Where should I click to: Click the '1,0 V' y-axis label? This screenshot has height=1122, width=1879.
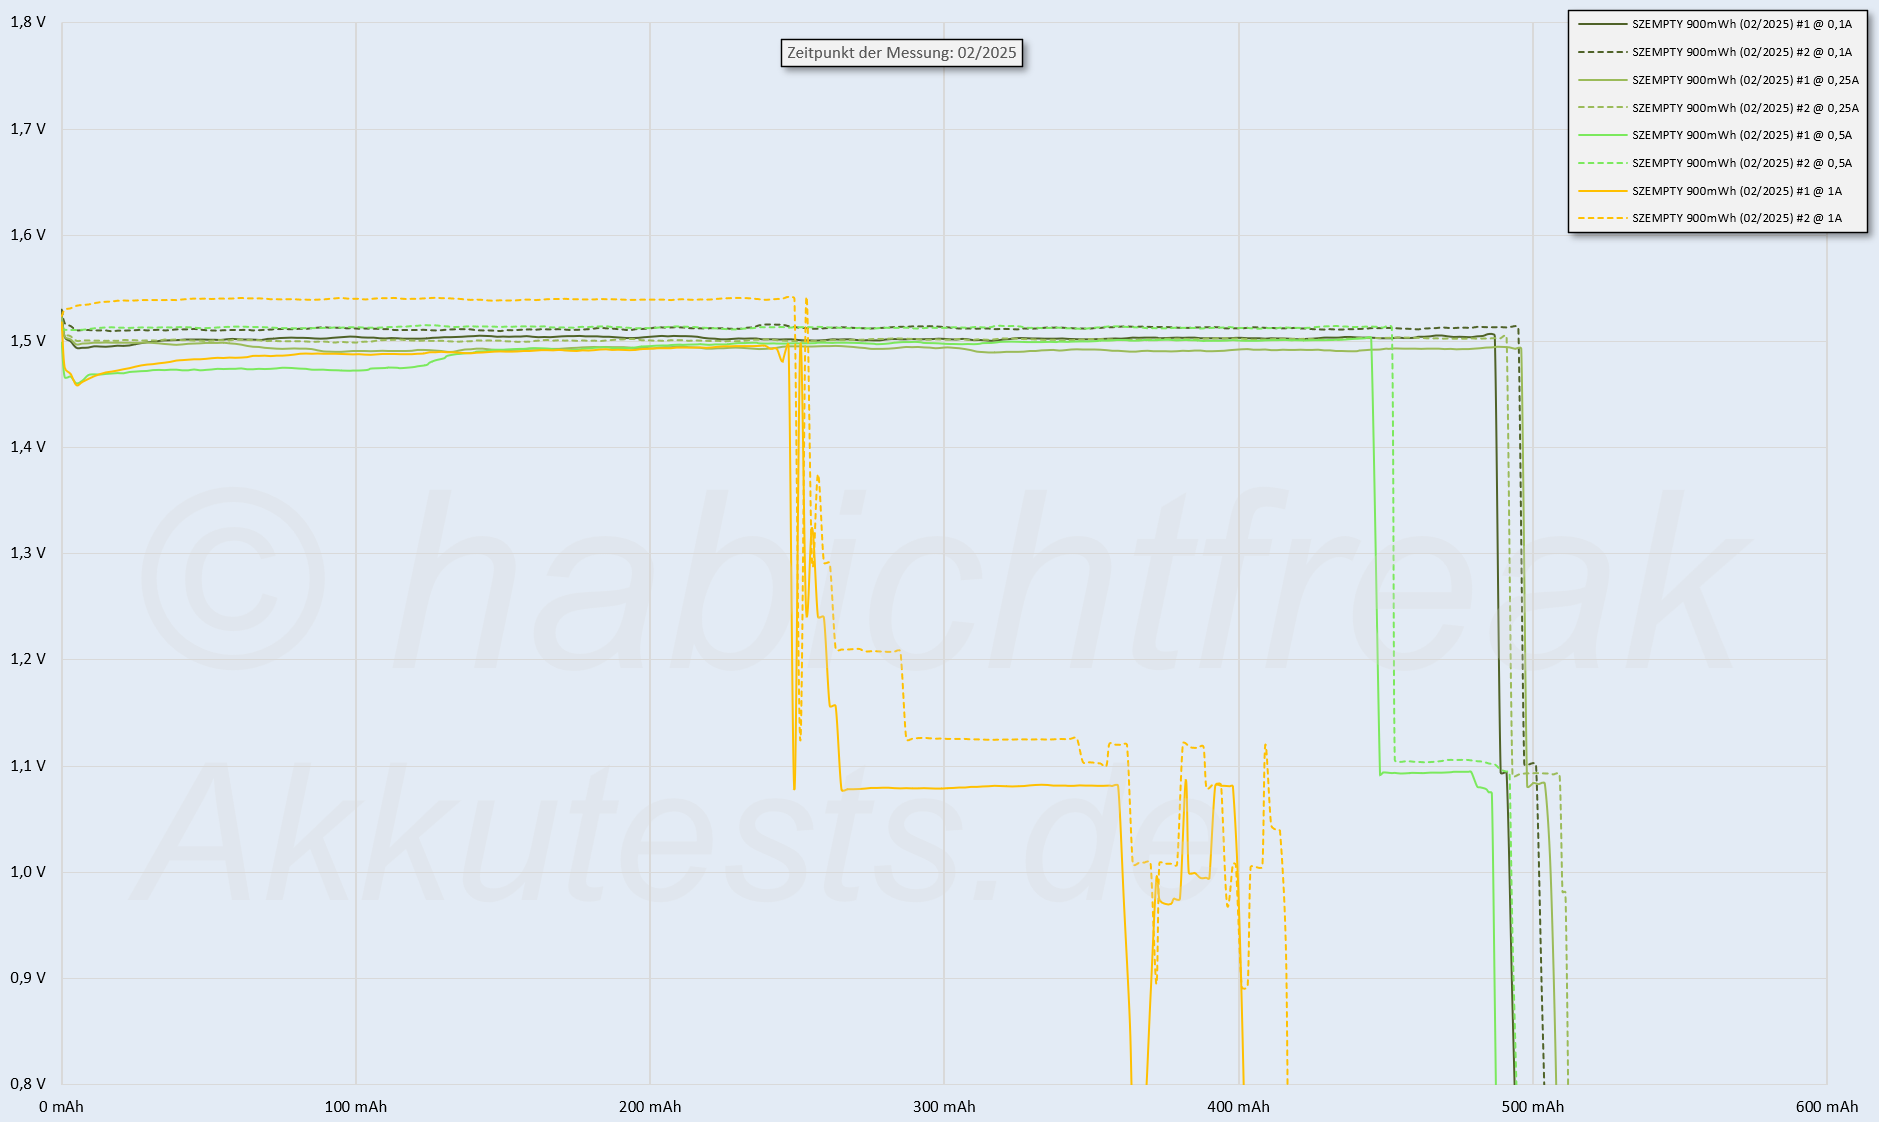[28, 872]
